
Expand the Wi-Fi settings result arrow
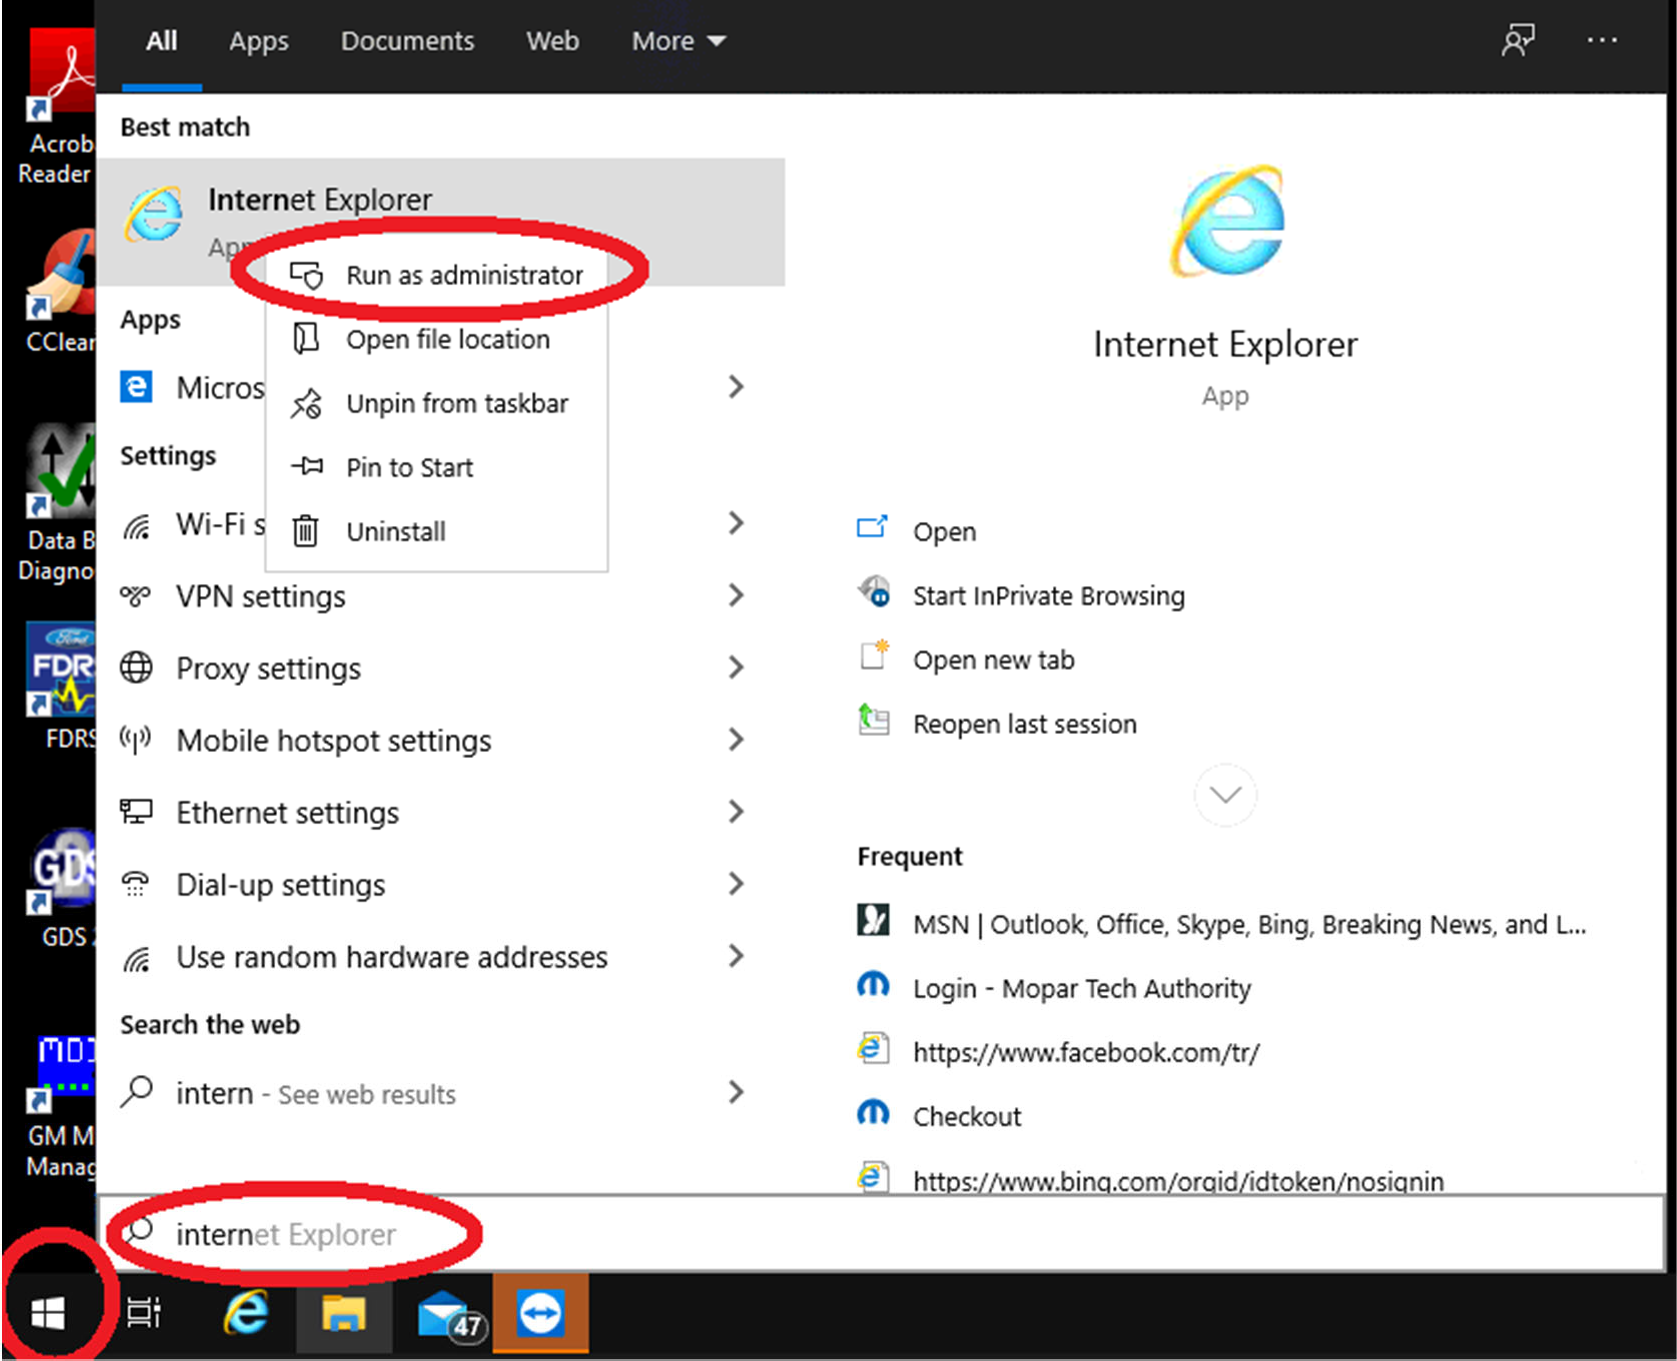[736, 523]
